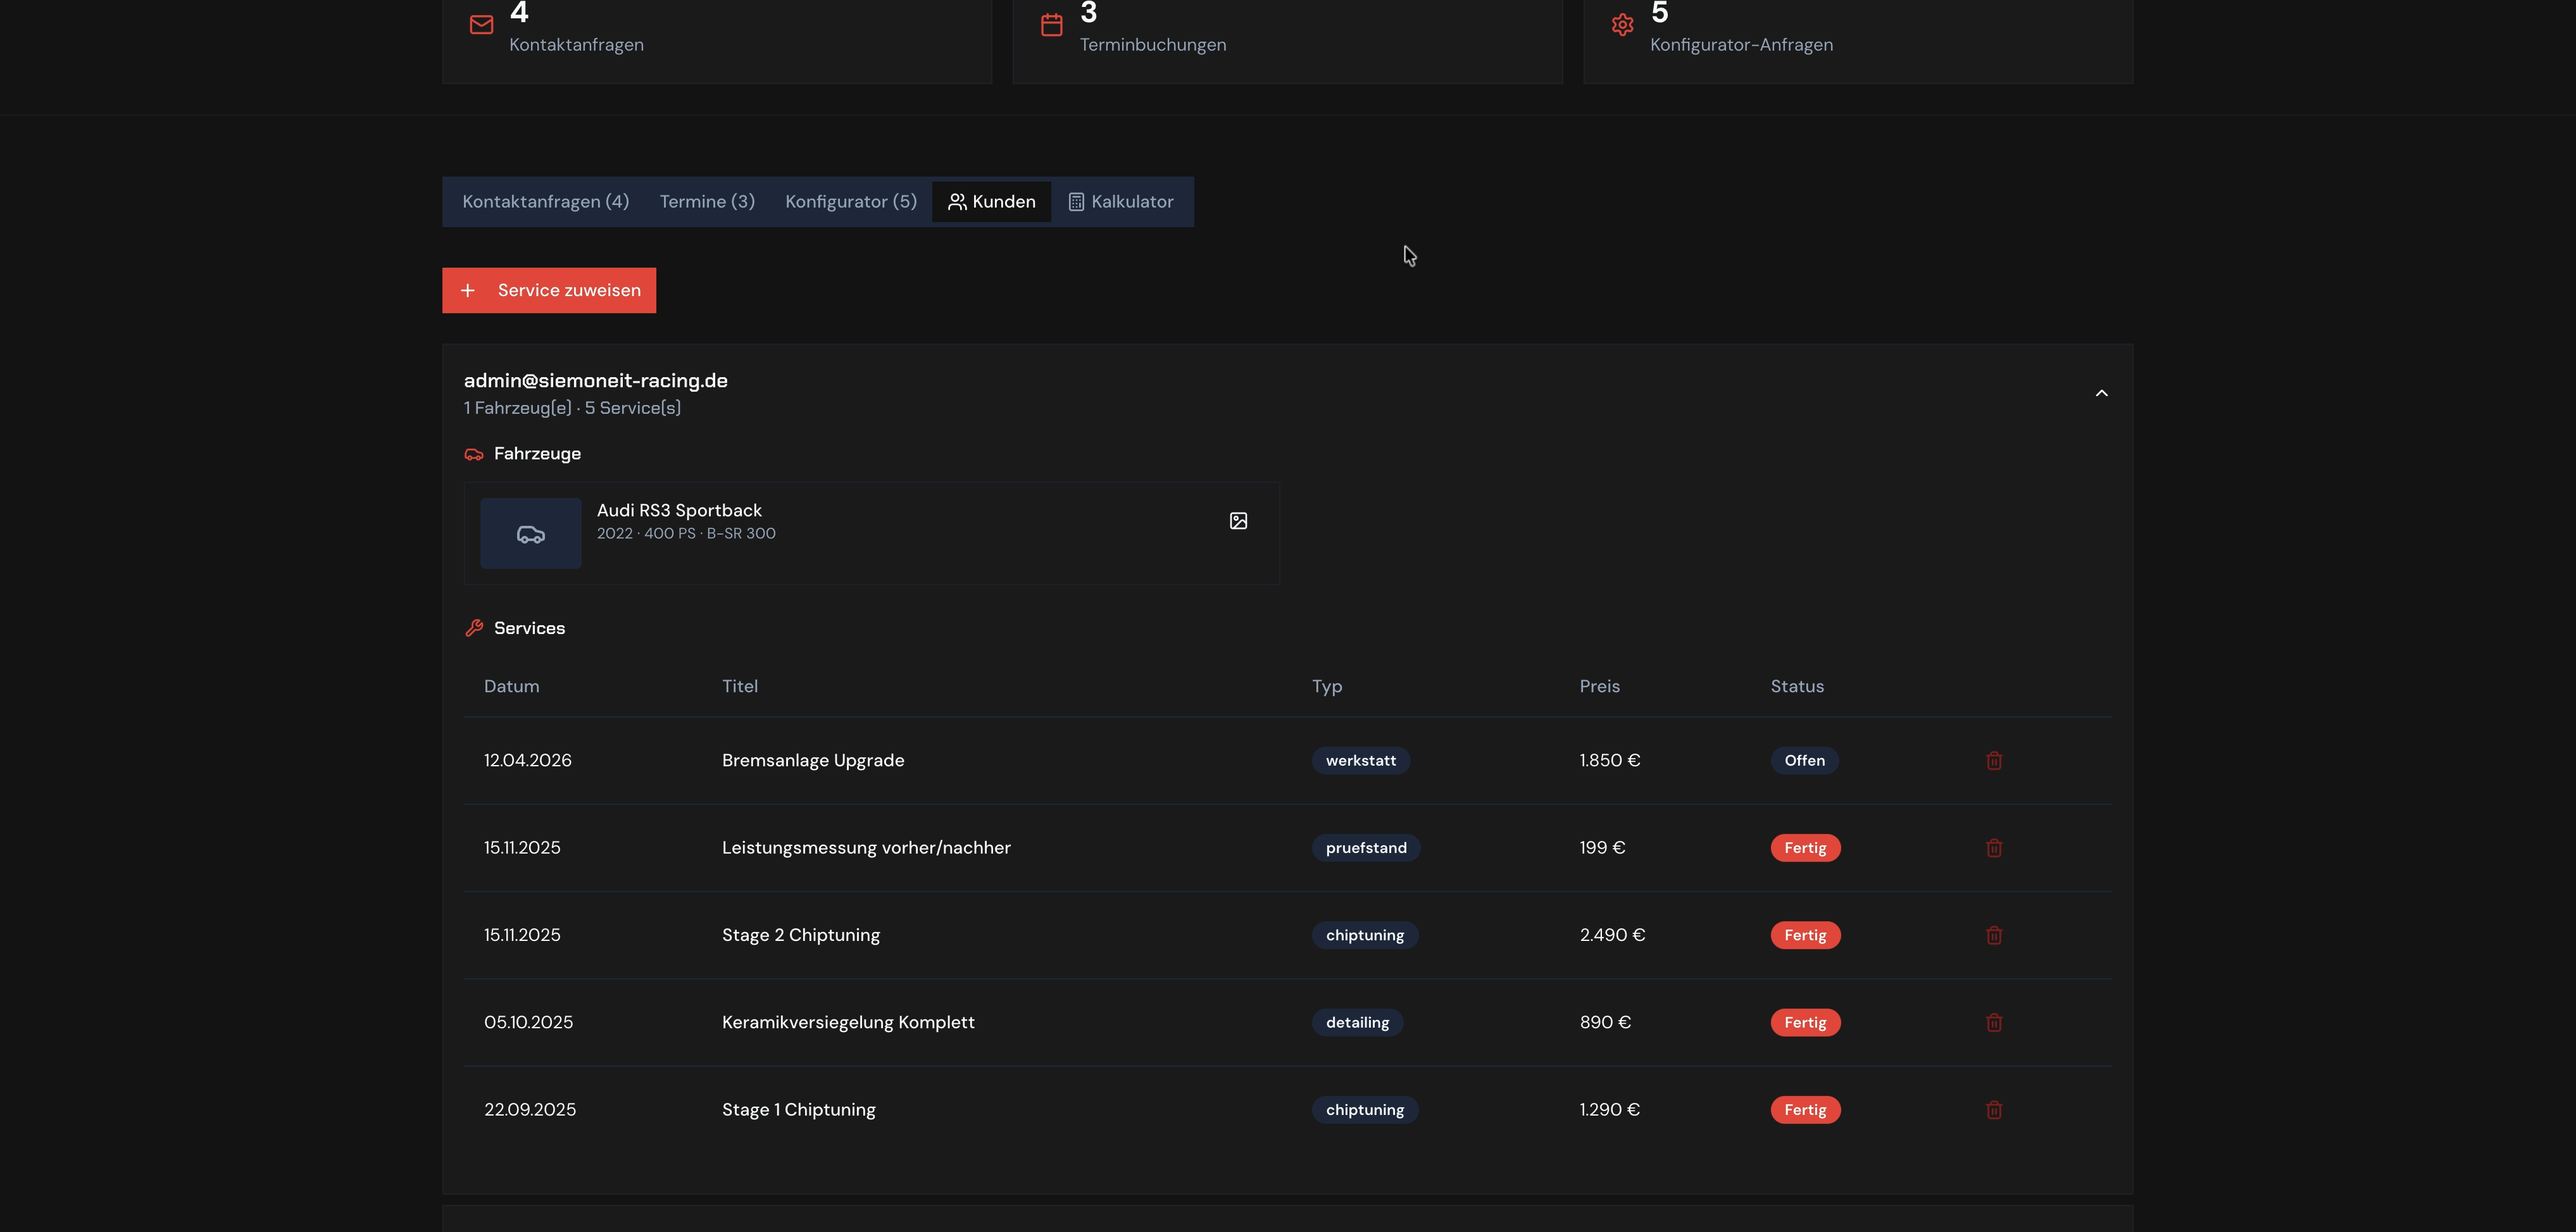
Task: Click Fertig status of Stage 2 Chiptuning
Action: (x=1805, y=935)
